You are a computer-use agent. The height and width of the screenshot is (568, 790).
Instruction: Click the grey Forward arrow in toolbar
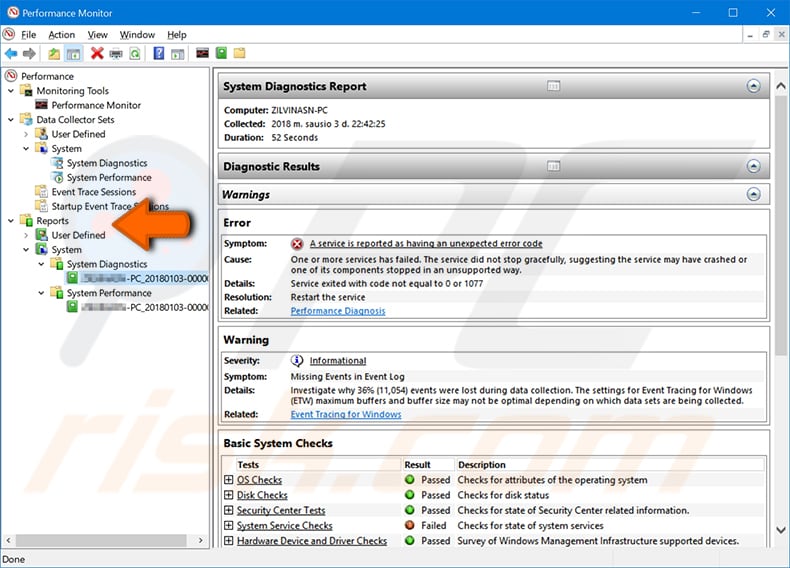pyautogui.click(x=29, y=53)
